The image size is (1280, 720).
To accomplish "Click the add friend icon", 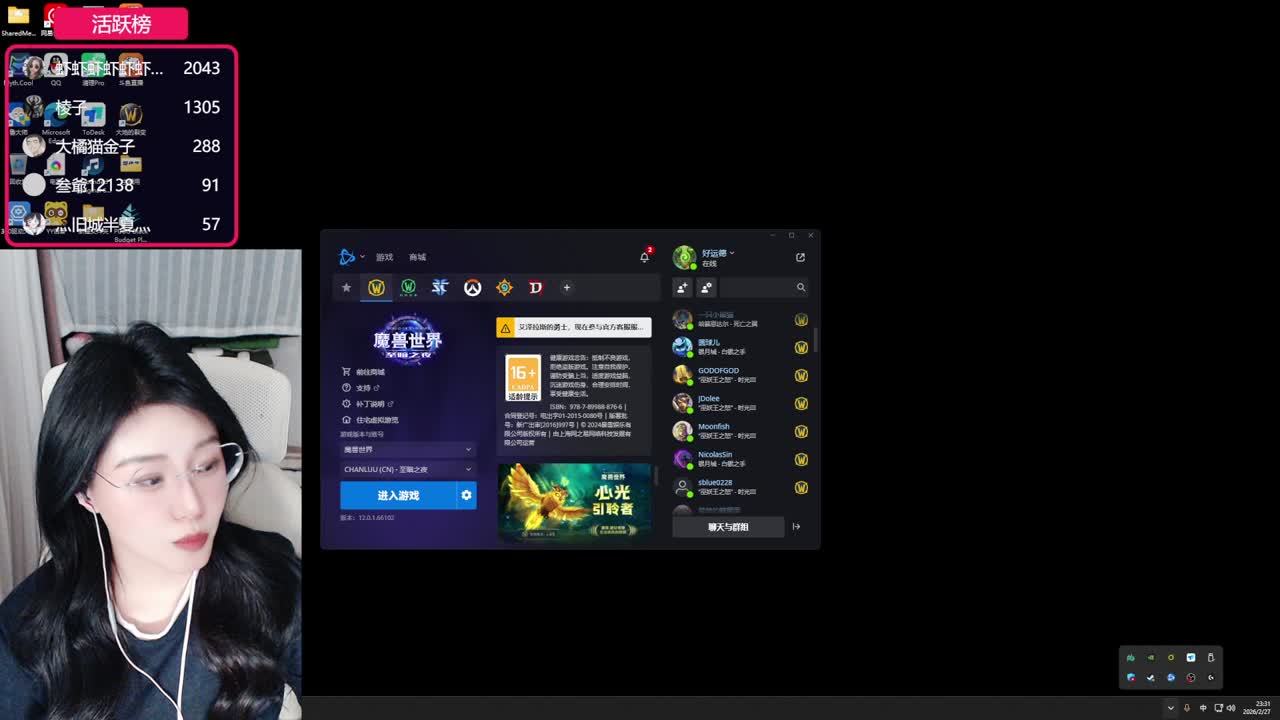I will (682, 287).
